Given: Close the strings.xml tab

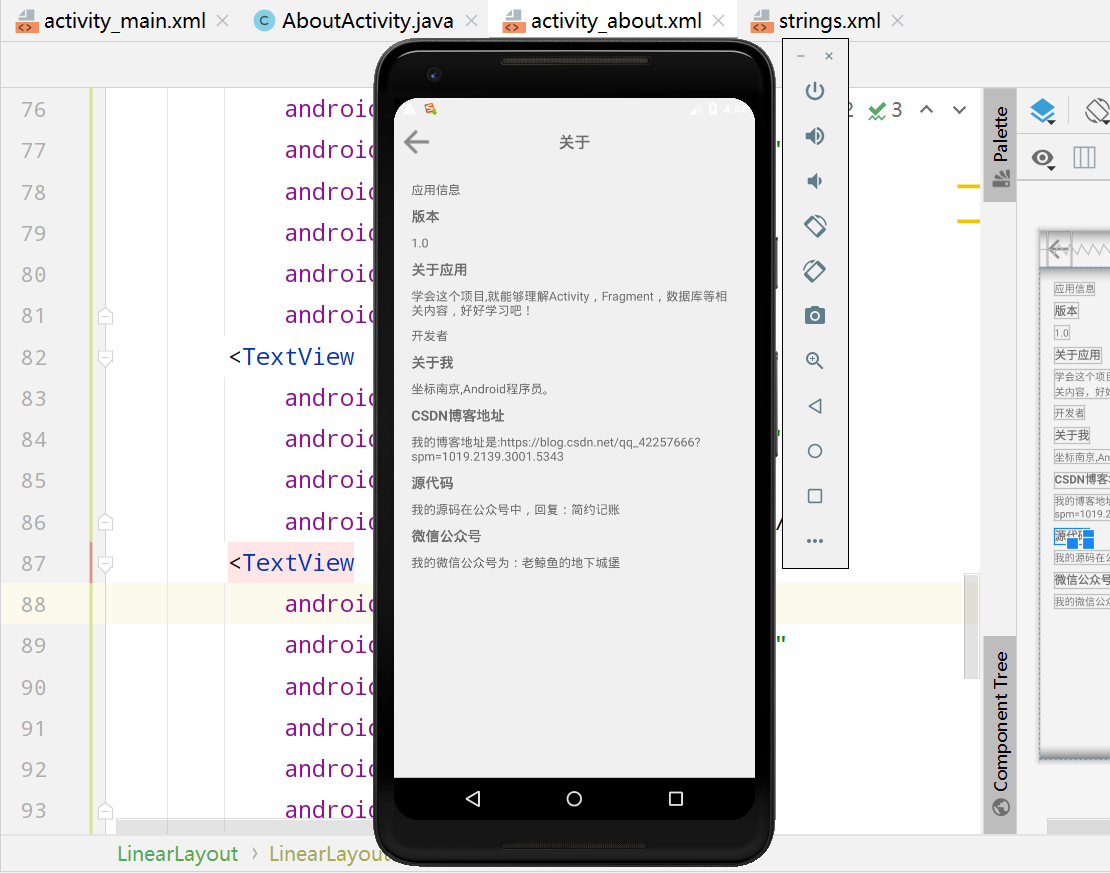Looking at the screenshot, I should pyautogui.click(x=898, y=21).
